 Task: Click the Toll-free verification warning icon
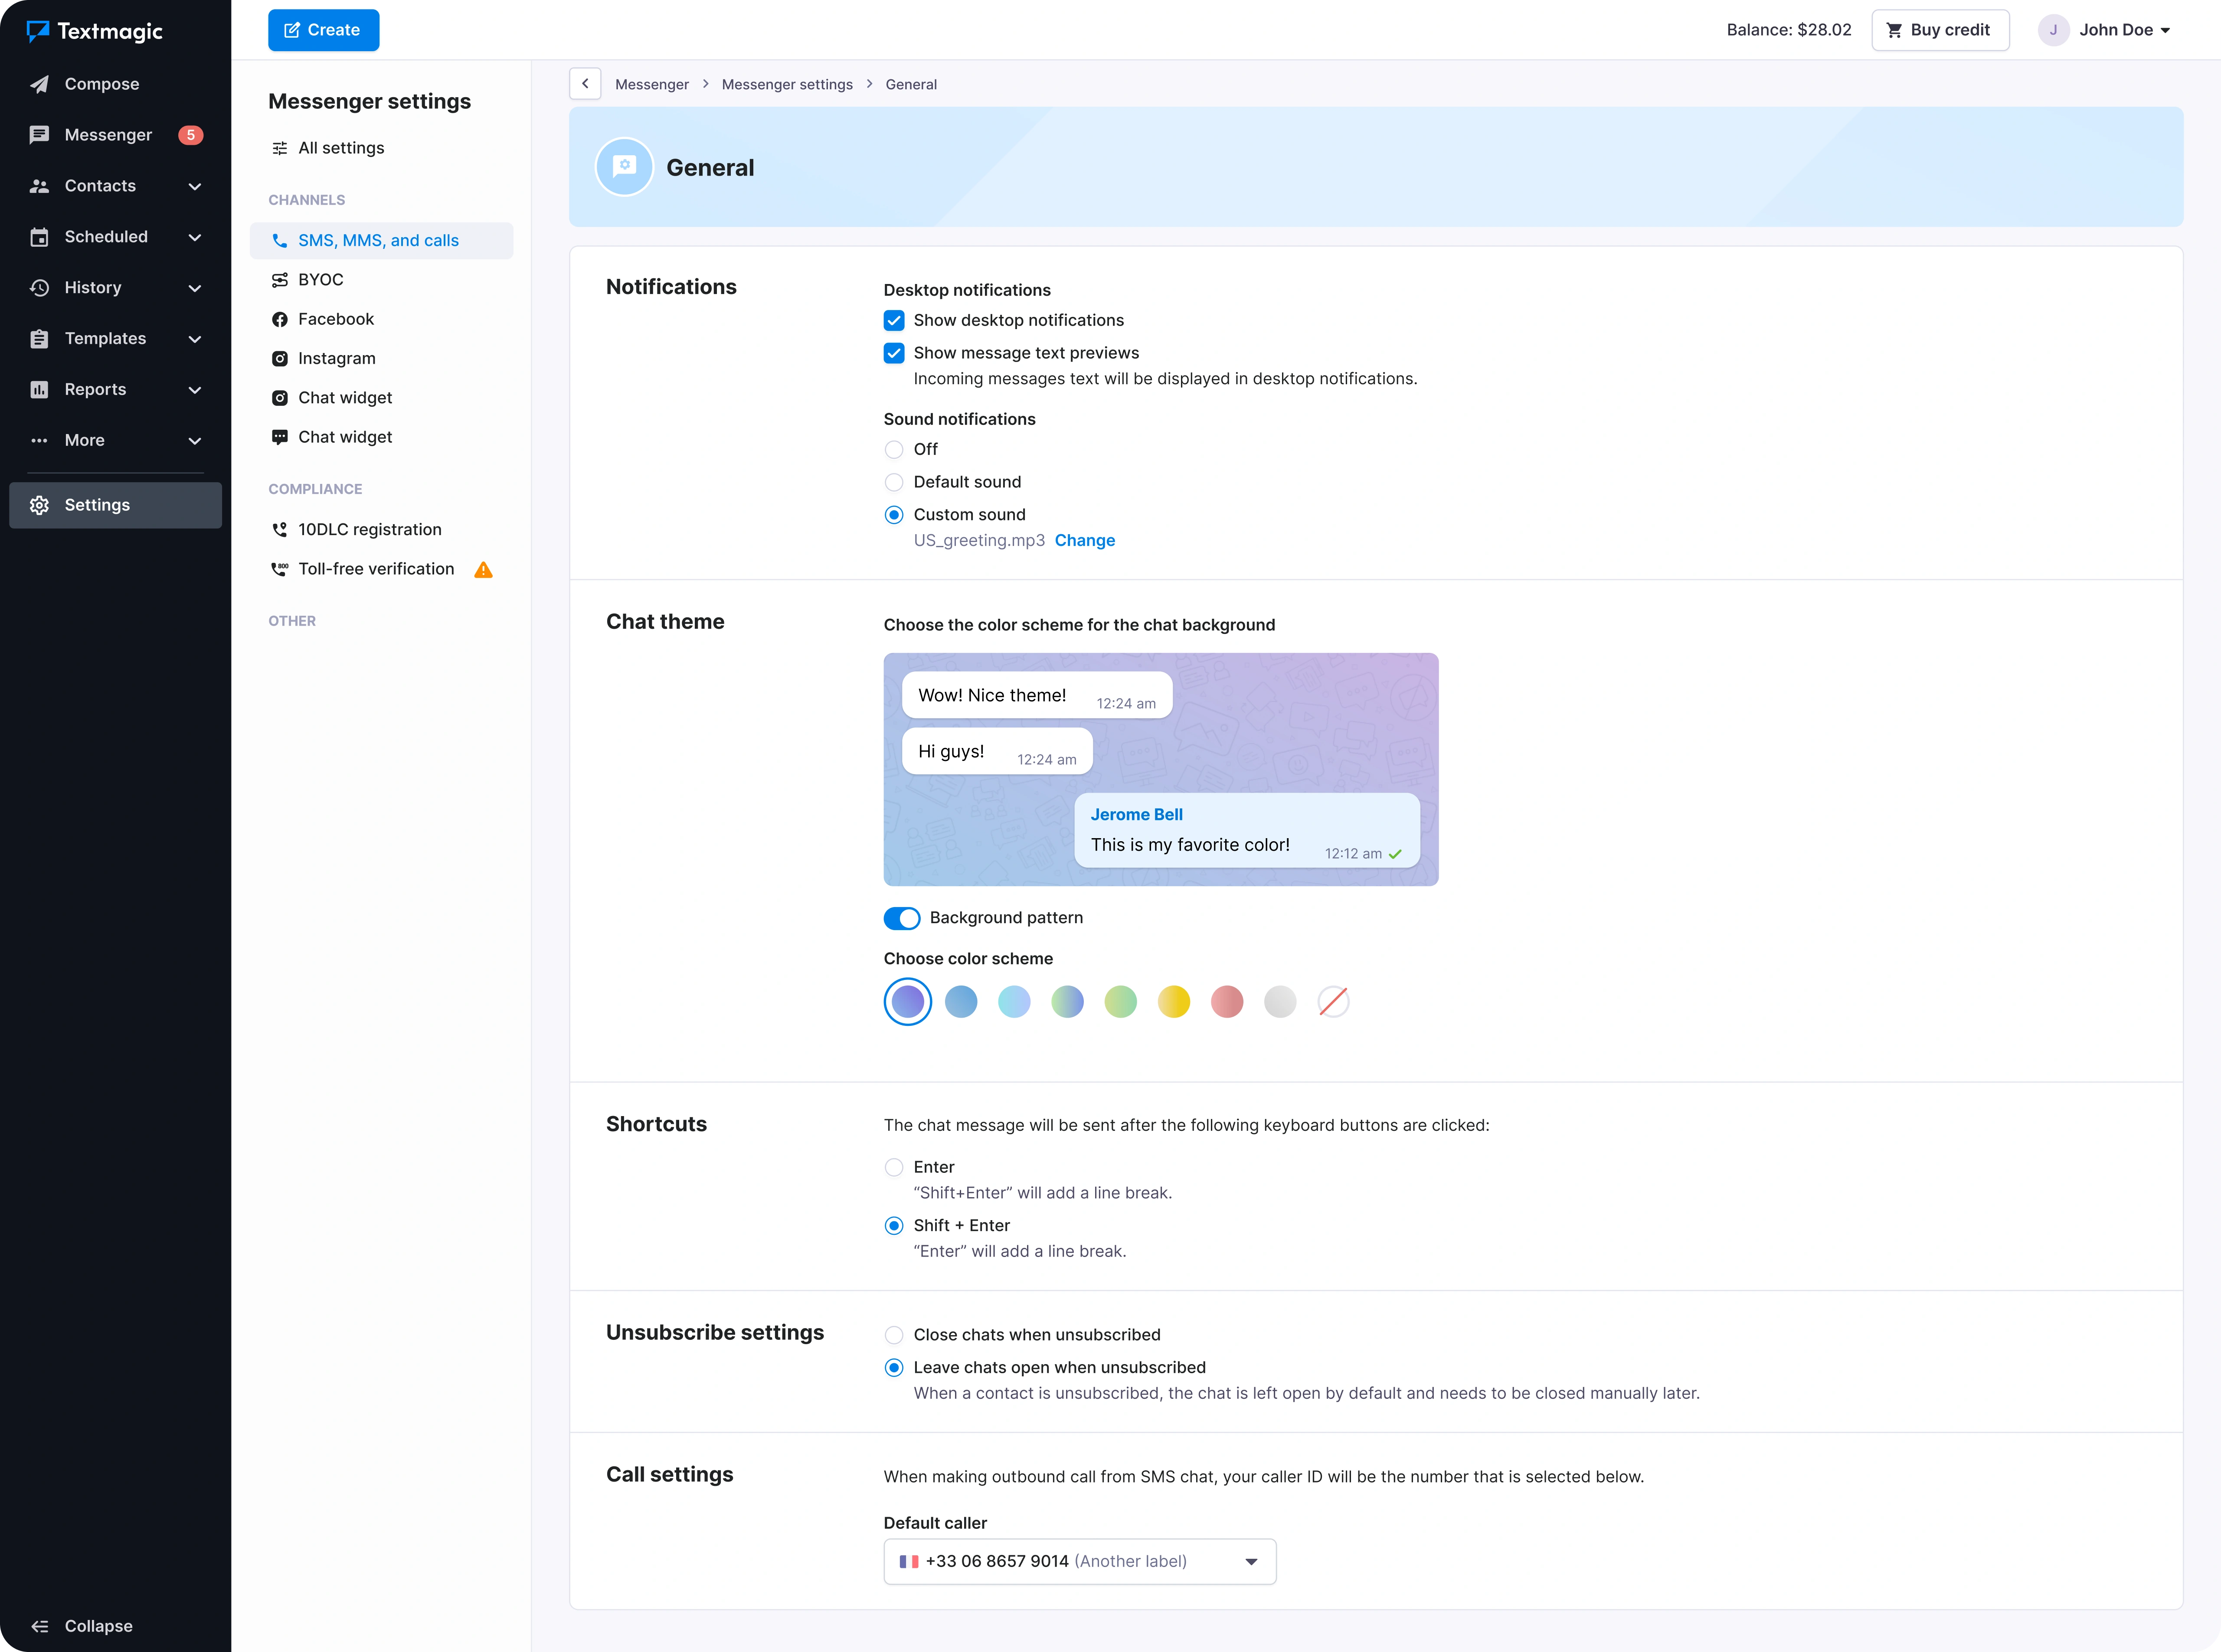coord(483,570)
